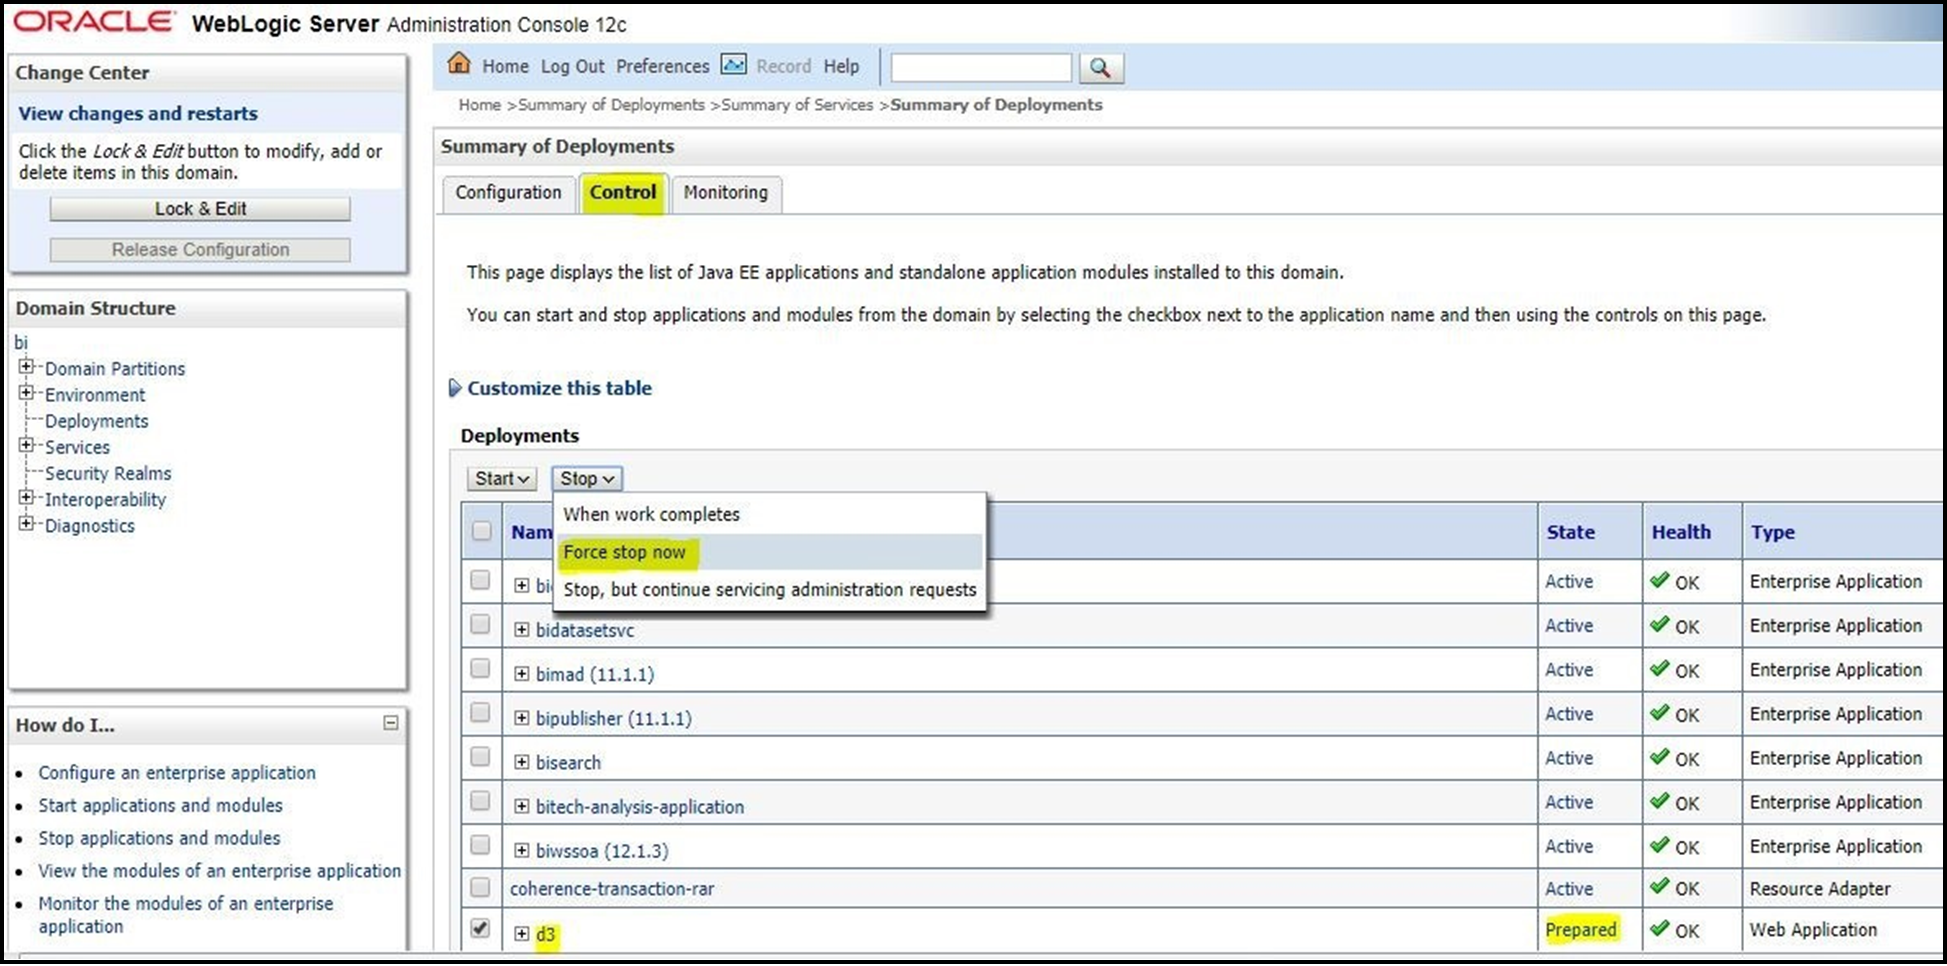Expand the bipublisher (11.1.1) row
This screenshot has height=966, width=1947.
click(522, 718)
